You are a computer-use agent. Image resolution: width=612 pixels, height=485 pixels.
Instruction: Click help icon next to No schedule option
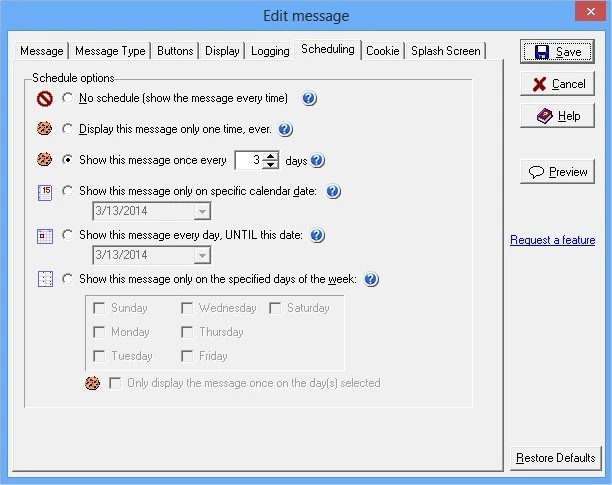click(309, 99)
